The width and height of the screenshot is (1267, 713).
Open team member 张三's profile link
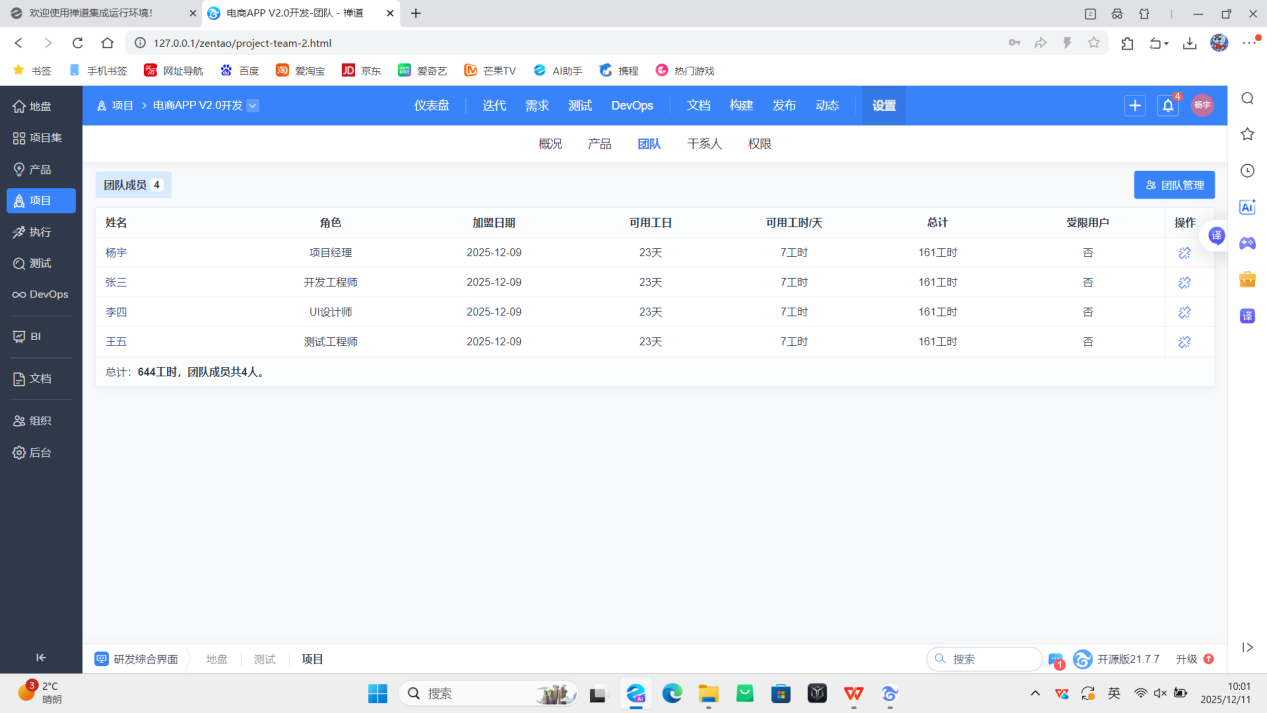(x=116, y=282)
